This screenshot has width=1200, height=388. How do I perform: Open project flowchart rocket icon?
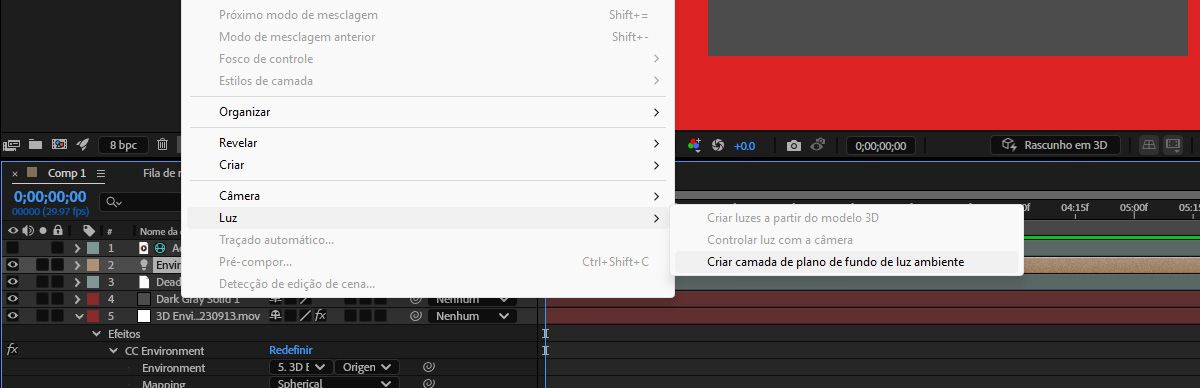click(83, 145)
